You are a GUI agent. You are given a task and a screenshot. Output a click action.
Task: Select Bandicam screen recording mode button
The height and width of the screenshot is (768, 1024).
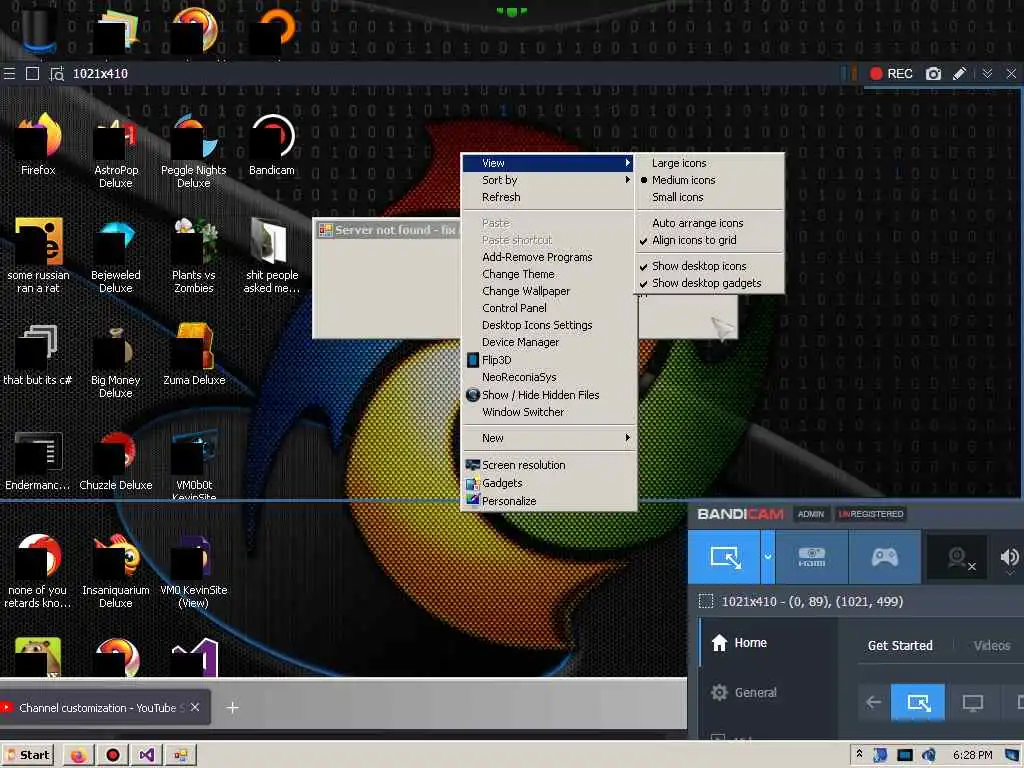(x=725, y=557)
